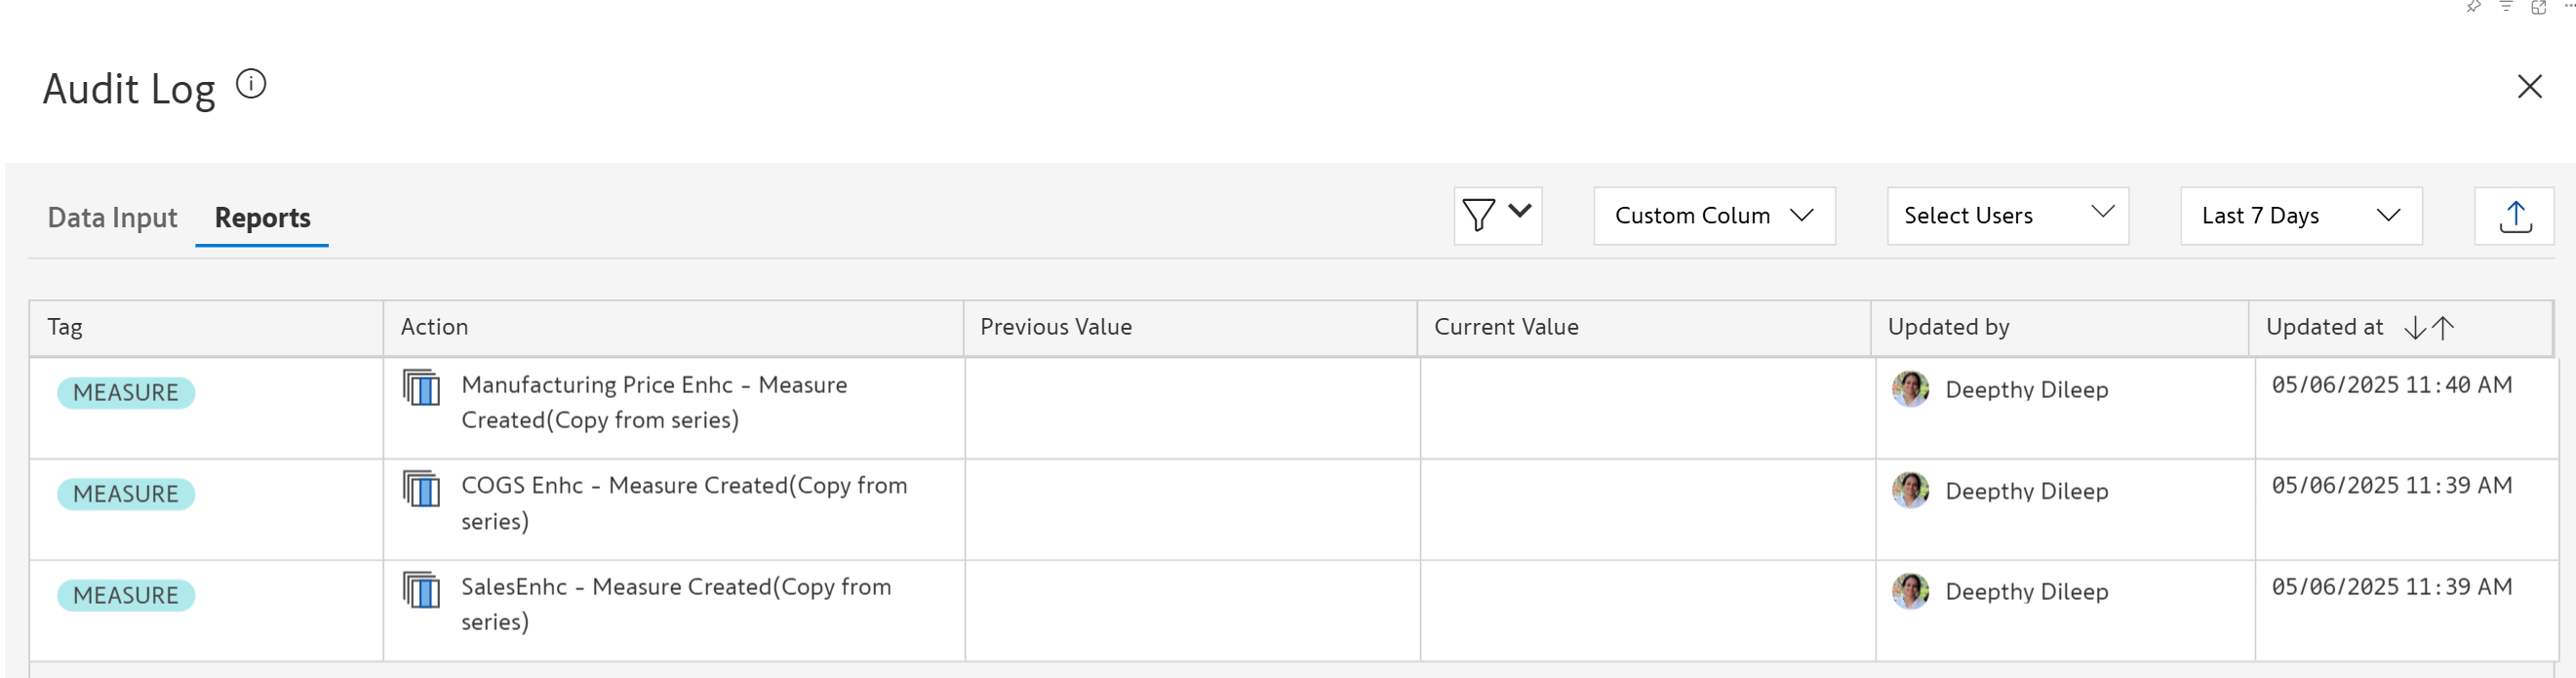Image resolution: width=2576 pixels, height=678 pixels.
Task: Click Deepthy Dileep avatar in first row
Action: point(1910,389)
